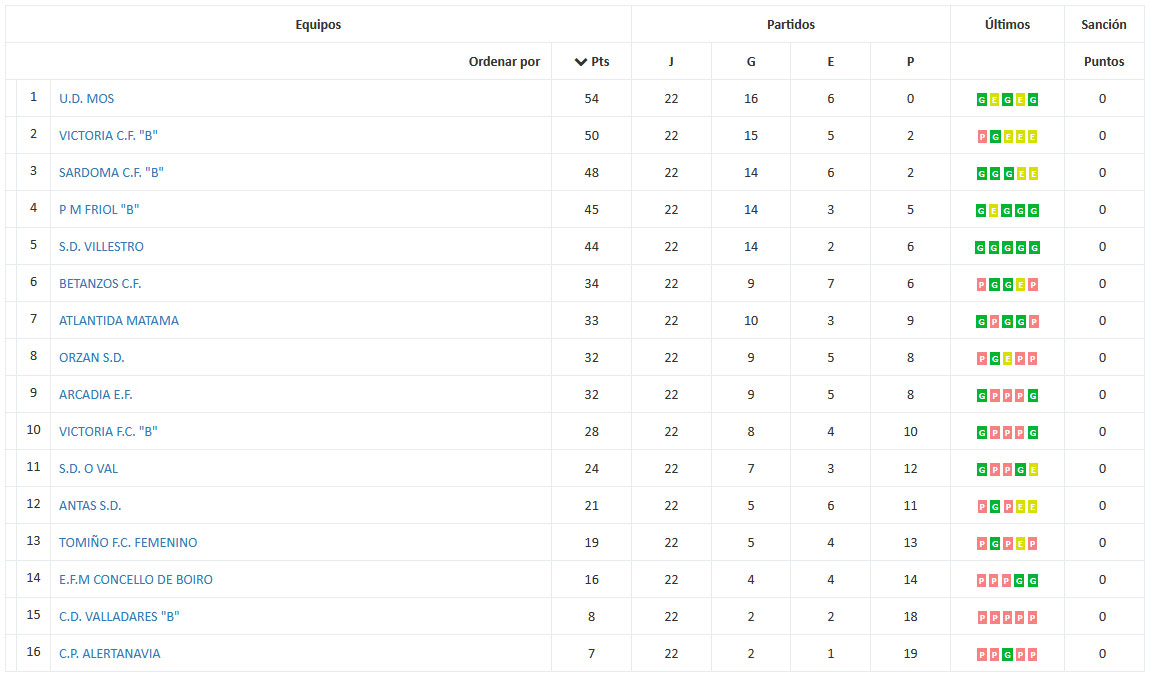Sort by the P losses column header
Image resolution: width=1151 pixels, height=676 pixels.
click(910, 62)
